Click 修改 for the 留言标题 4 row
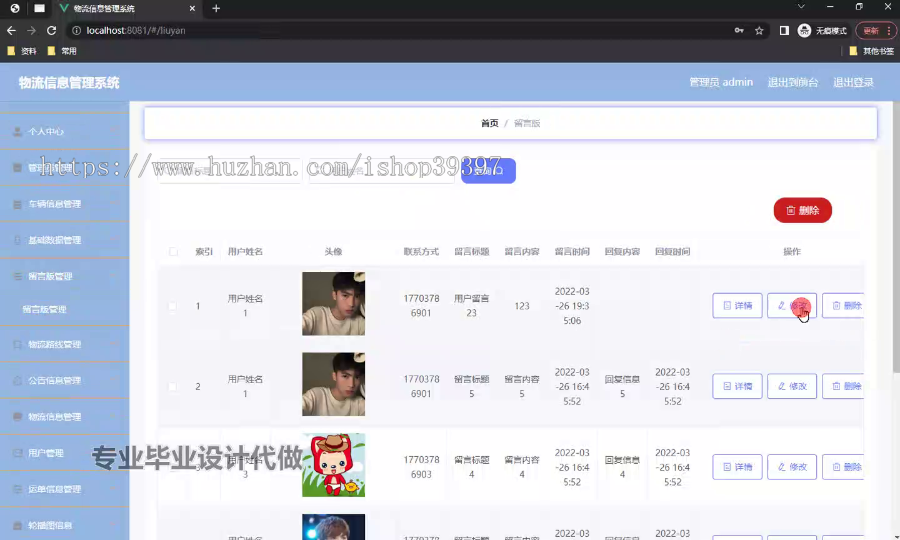 pyautogui.click(x=792, y=467)
